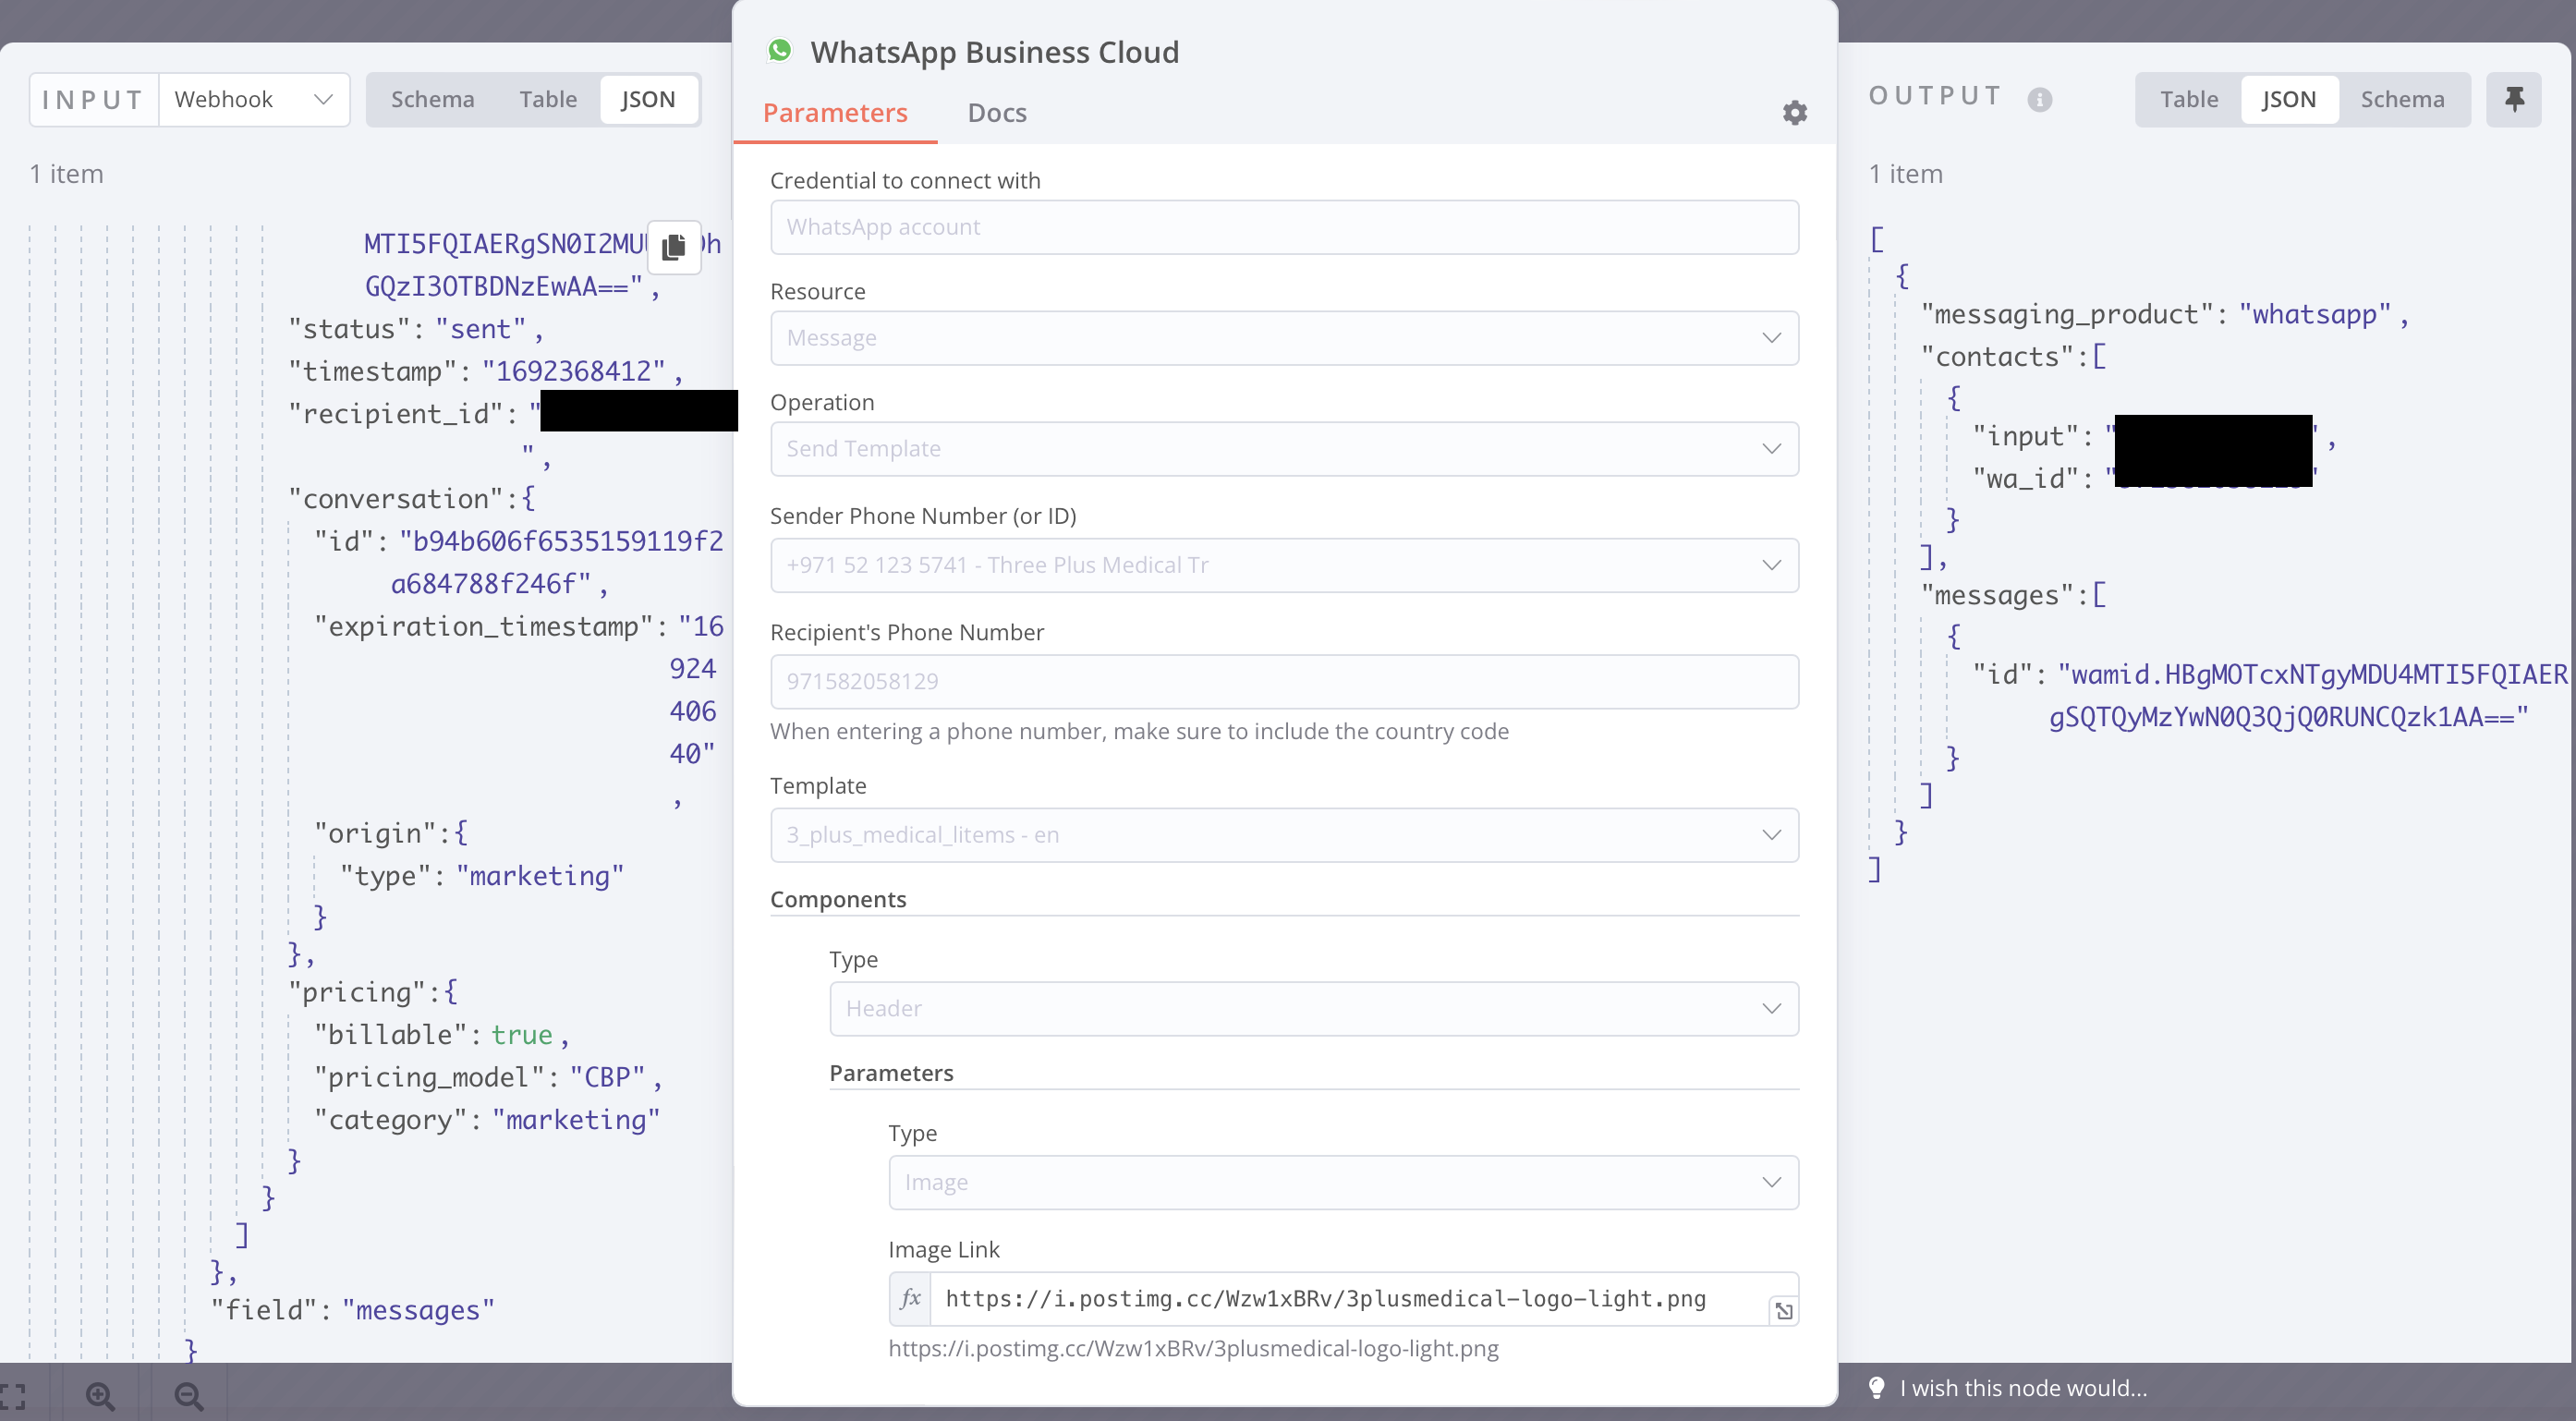Click the "expiration_timestamp" key in input

pos(484,626)
